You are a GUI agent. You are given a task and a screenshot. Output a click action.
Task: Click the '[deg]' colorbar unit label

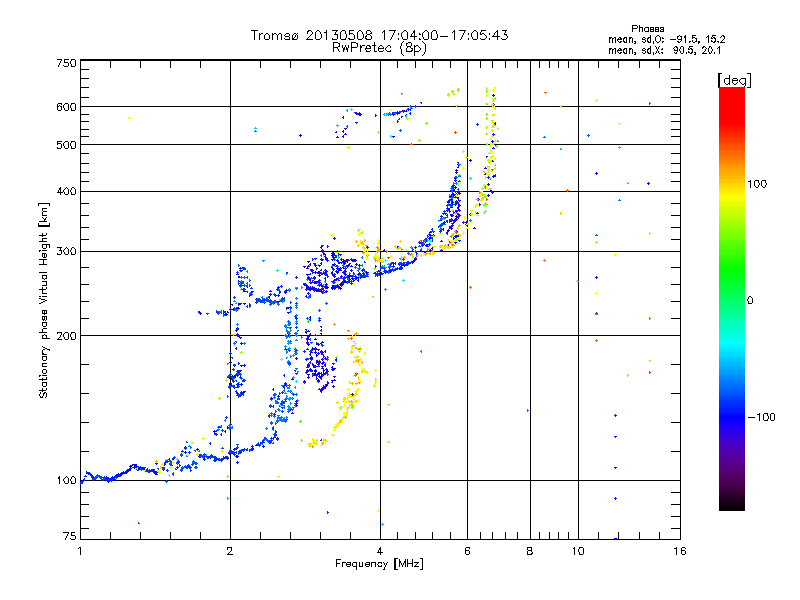click(735, 80)
